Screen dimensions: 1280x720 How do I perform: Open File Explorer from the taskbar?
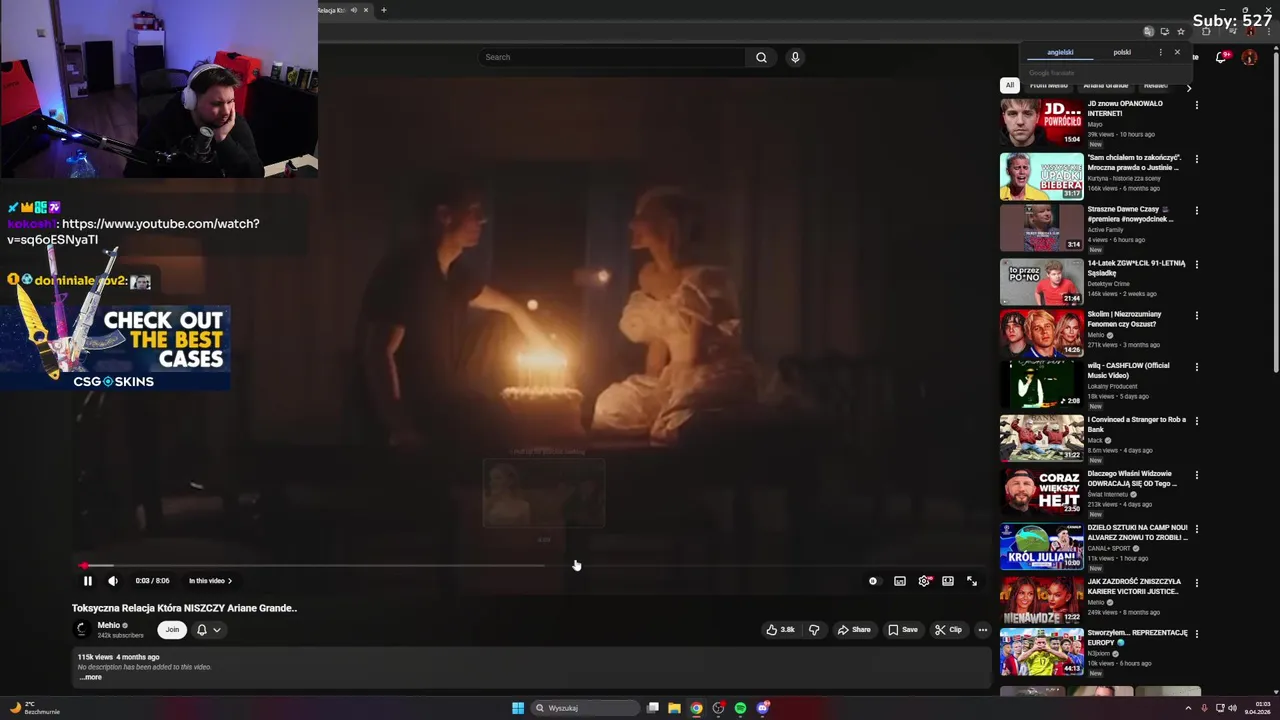coord(675,708)
